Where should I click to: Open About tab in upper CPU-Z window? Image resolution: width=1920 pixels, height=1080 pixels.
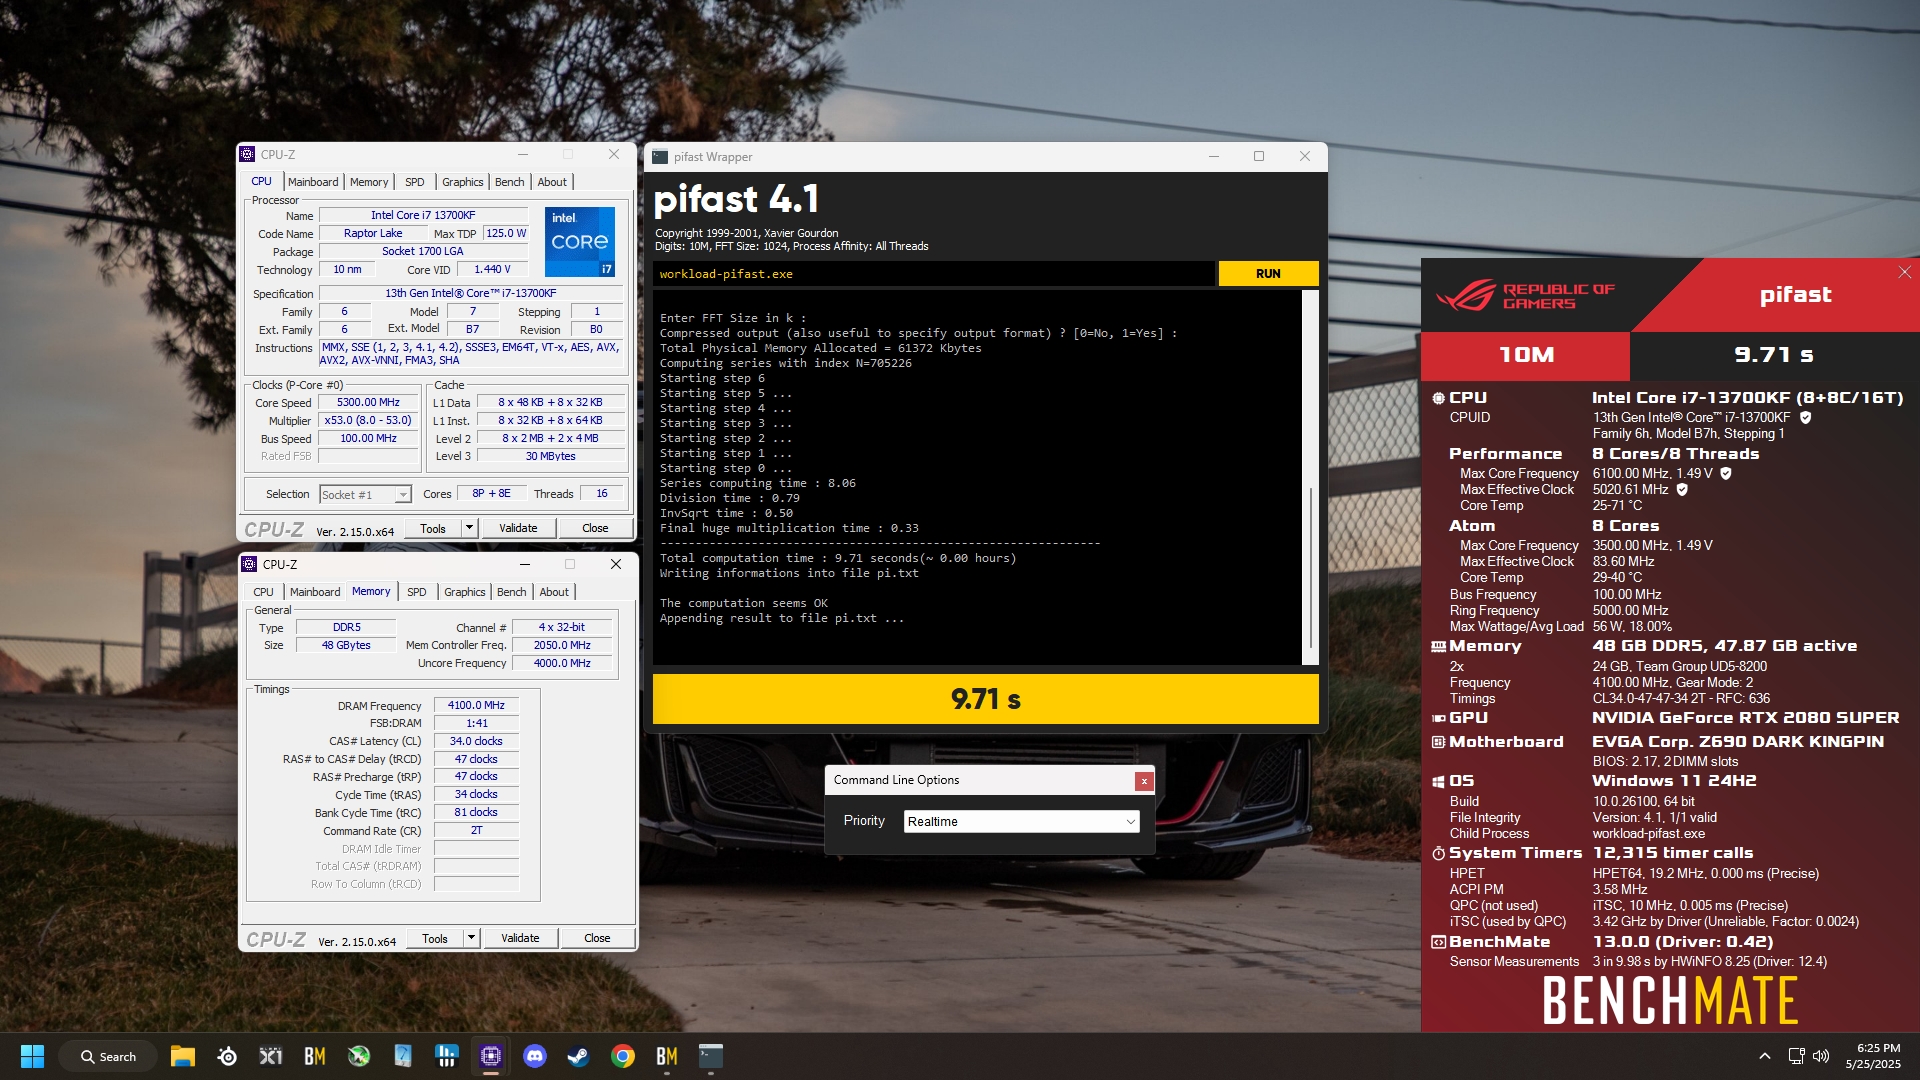tap(552, 182)
